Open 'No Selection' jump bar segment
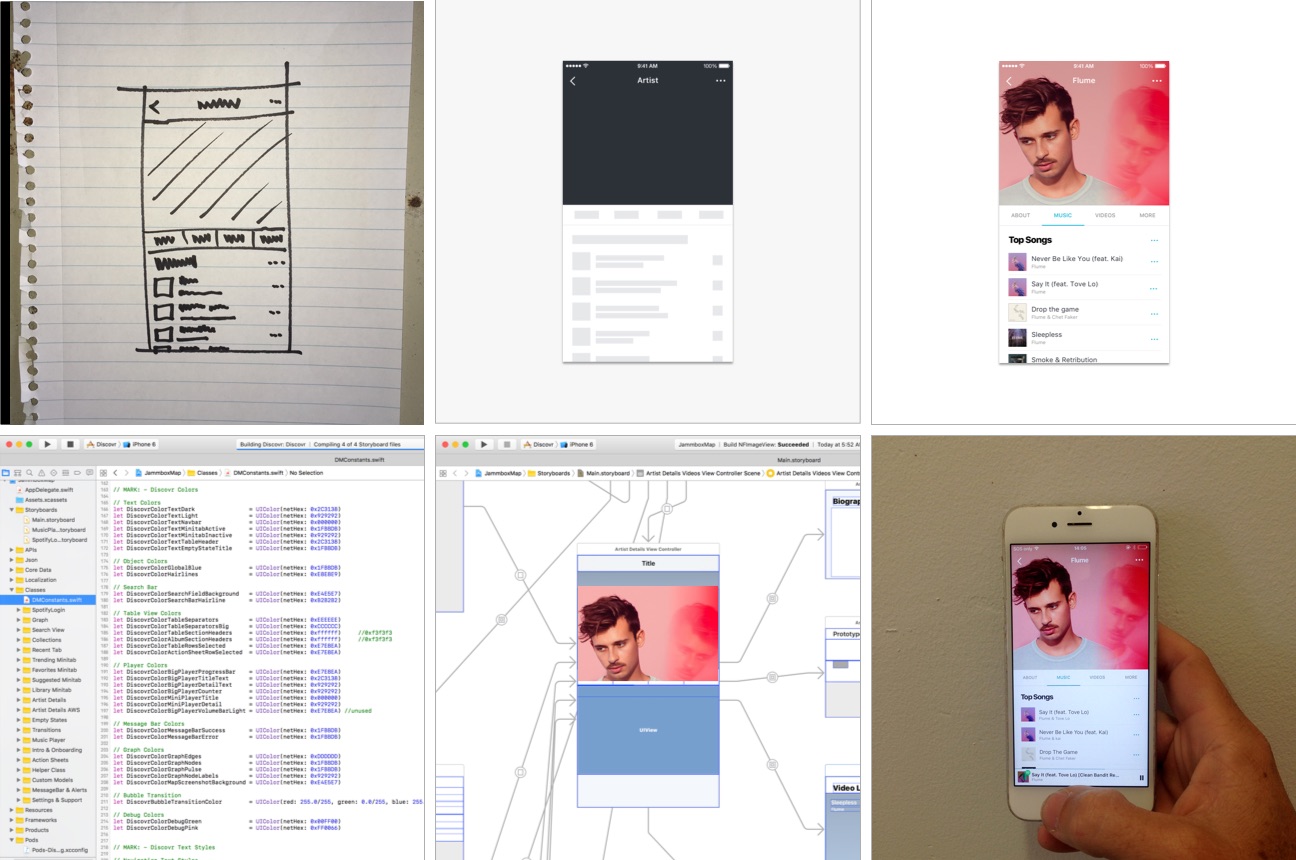Viewport: 1296px width, 860px height. tap(306, 472)
